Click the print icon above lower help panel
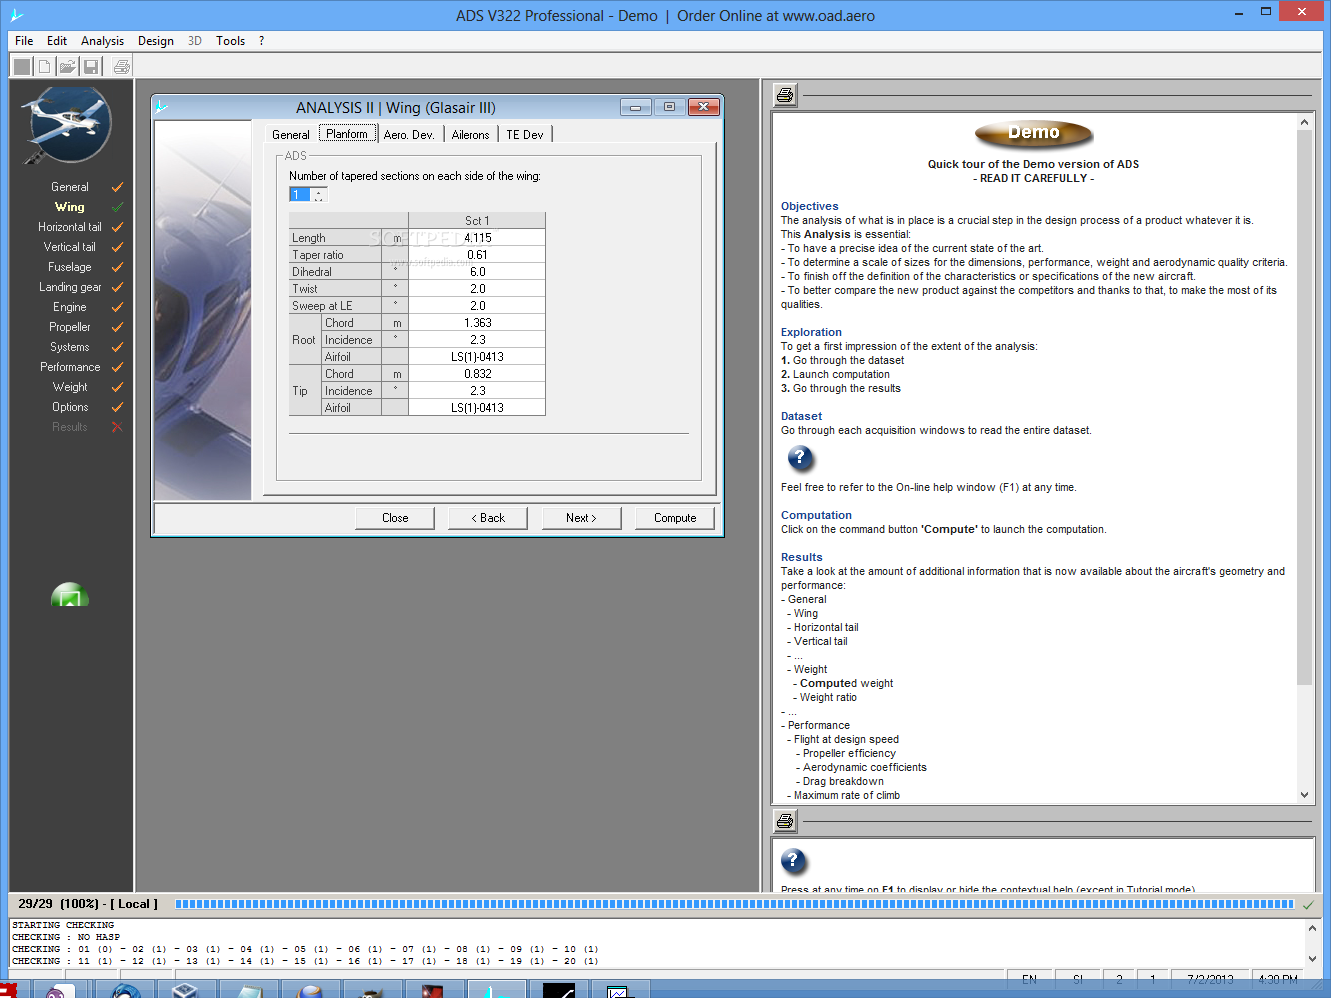The height and width of the screenshot is (998, 1331). [785, 821]
